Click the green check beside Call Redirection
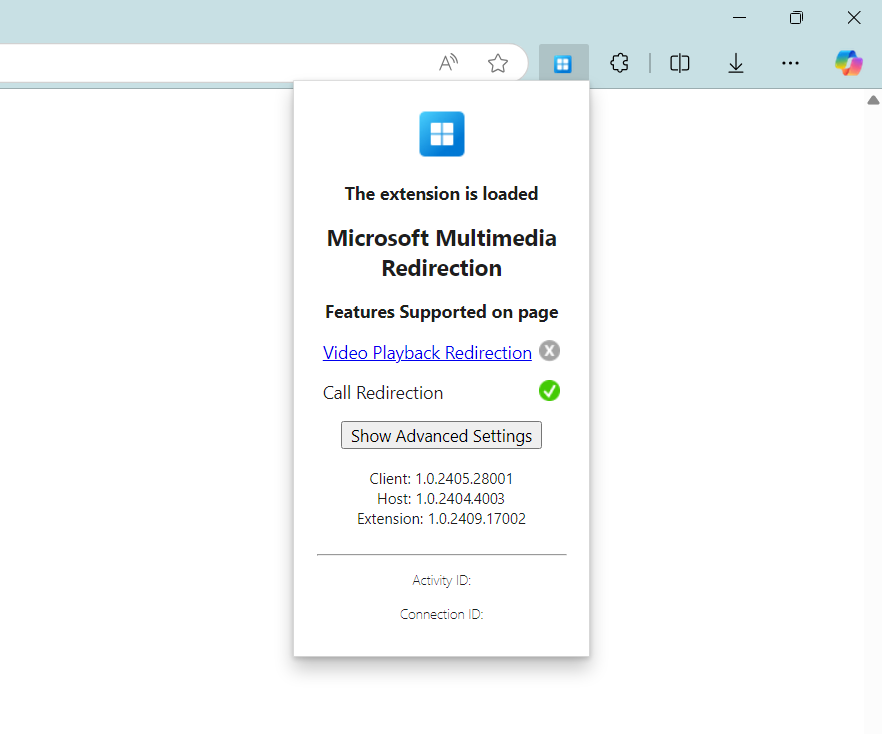The image size is (882, 734). [x=549, y=390]
